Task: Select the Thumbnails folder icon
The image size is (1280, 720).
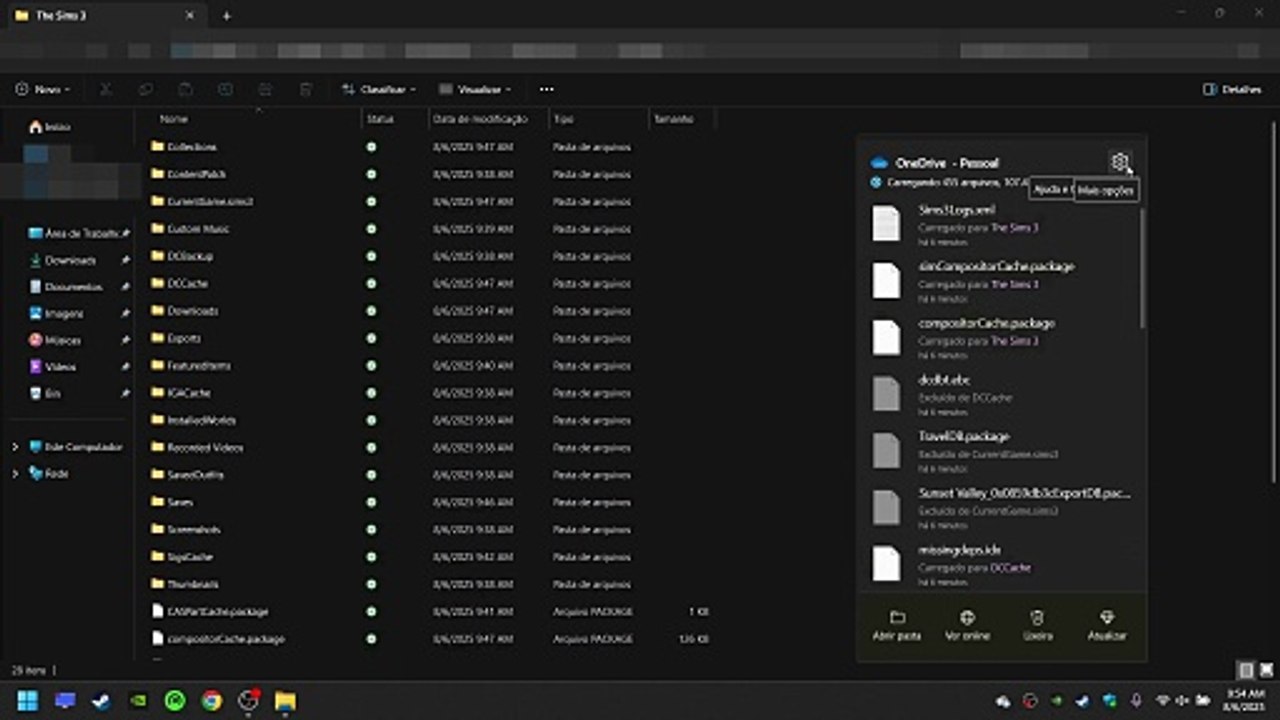Action: [157, 583]
